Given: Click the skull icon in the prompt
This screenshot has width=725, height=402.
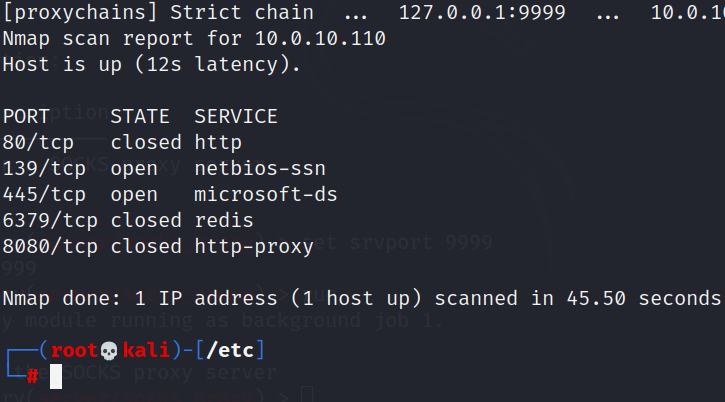Looking at the screenshot, I should 108,350.
